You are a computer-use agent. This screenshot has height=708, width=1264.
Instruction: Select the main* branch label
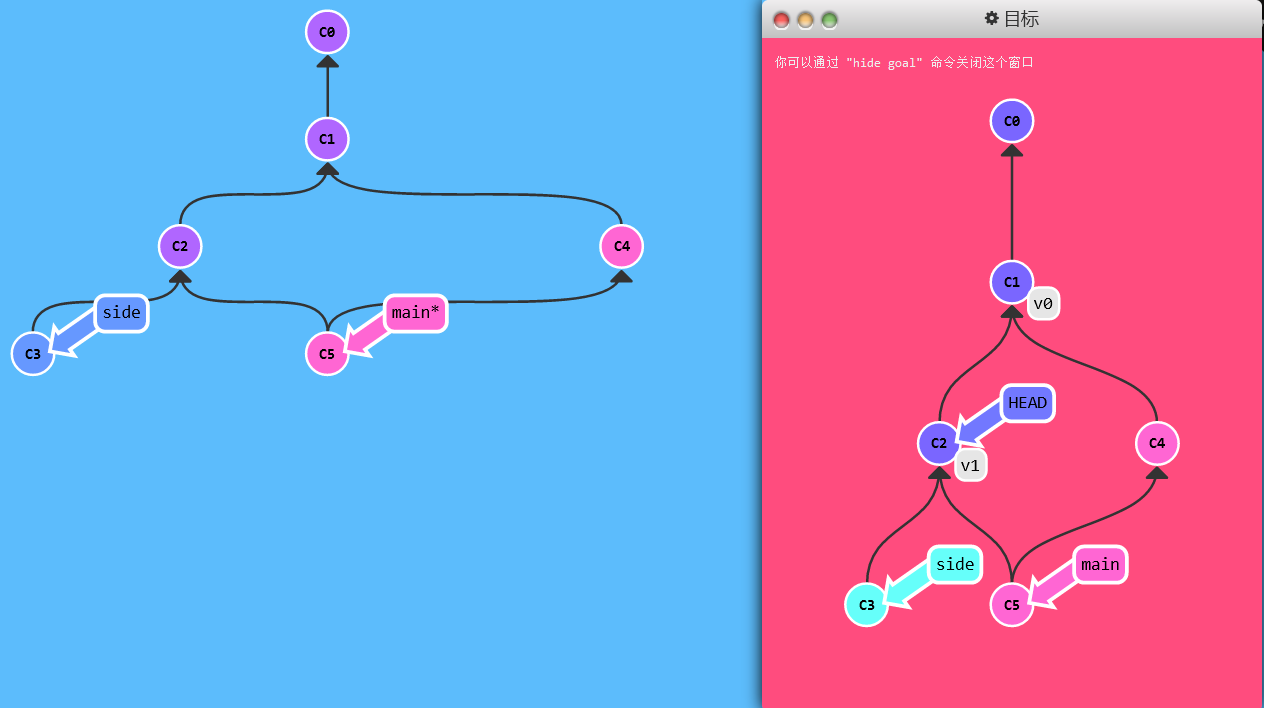click(x=415, y=313)
